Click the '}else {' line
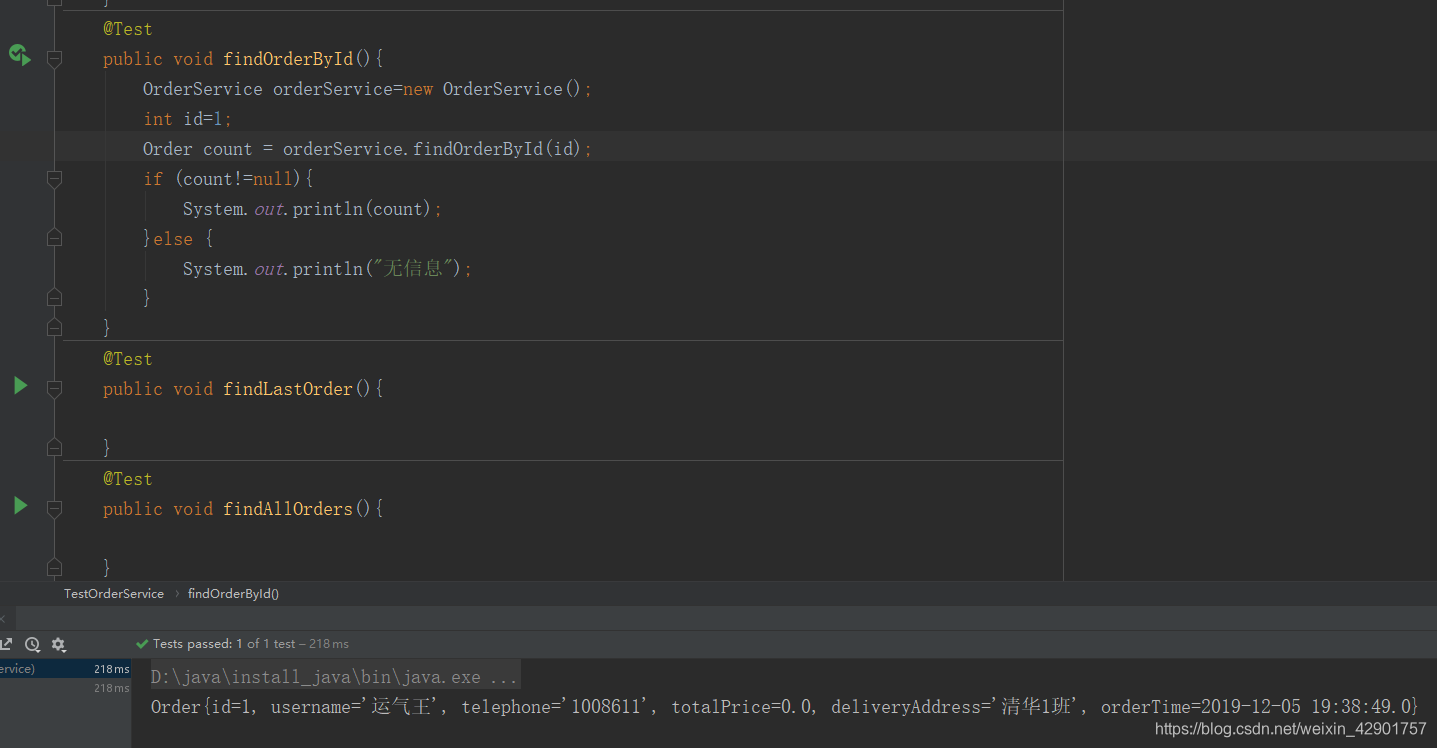The image size is (1437, 748). point(178,239)
